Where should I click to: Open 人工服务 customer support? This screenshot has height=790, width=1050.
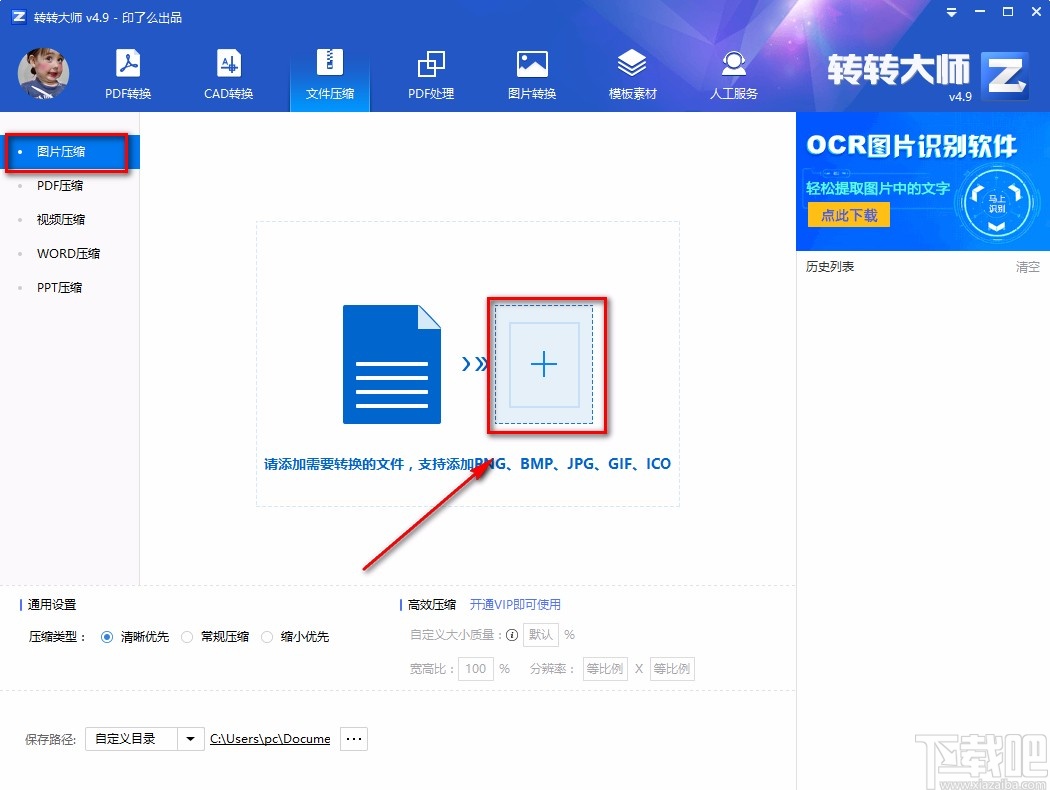(733, 72)
